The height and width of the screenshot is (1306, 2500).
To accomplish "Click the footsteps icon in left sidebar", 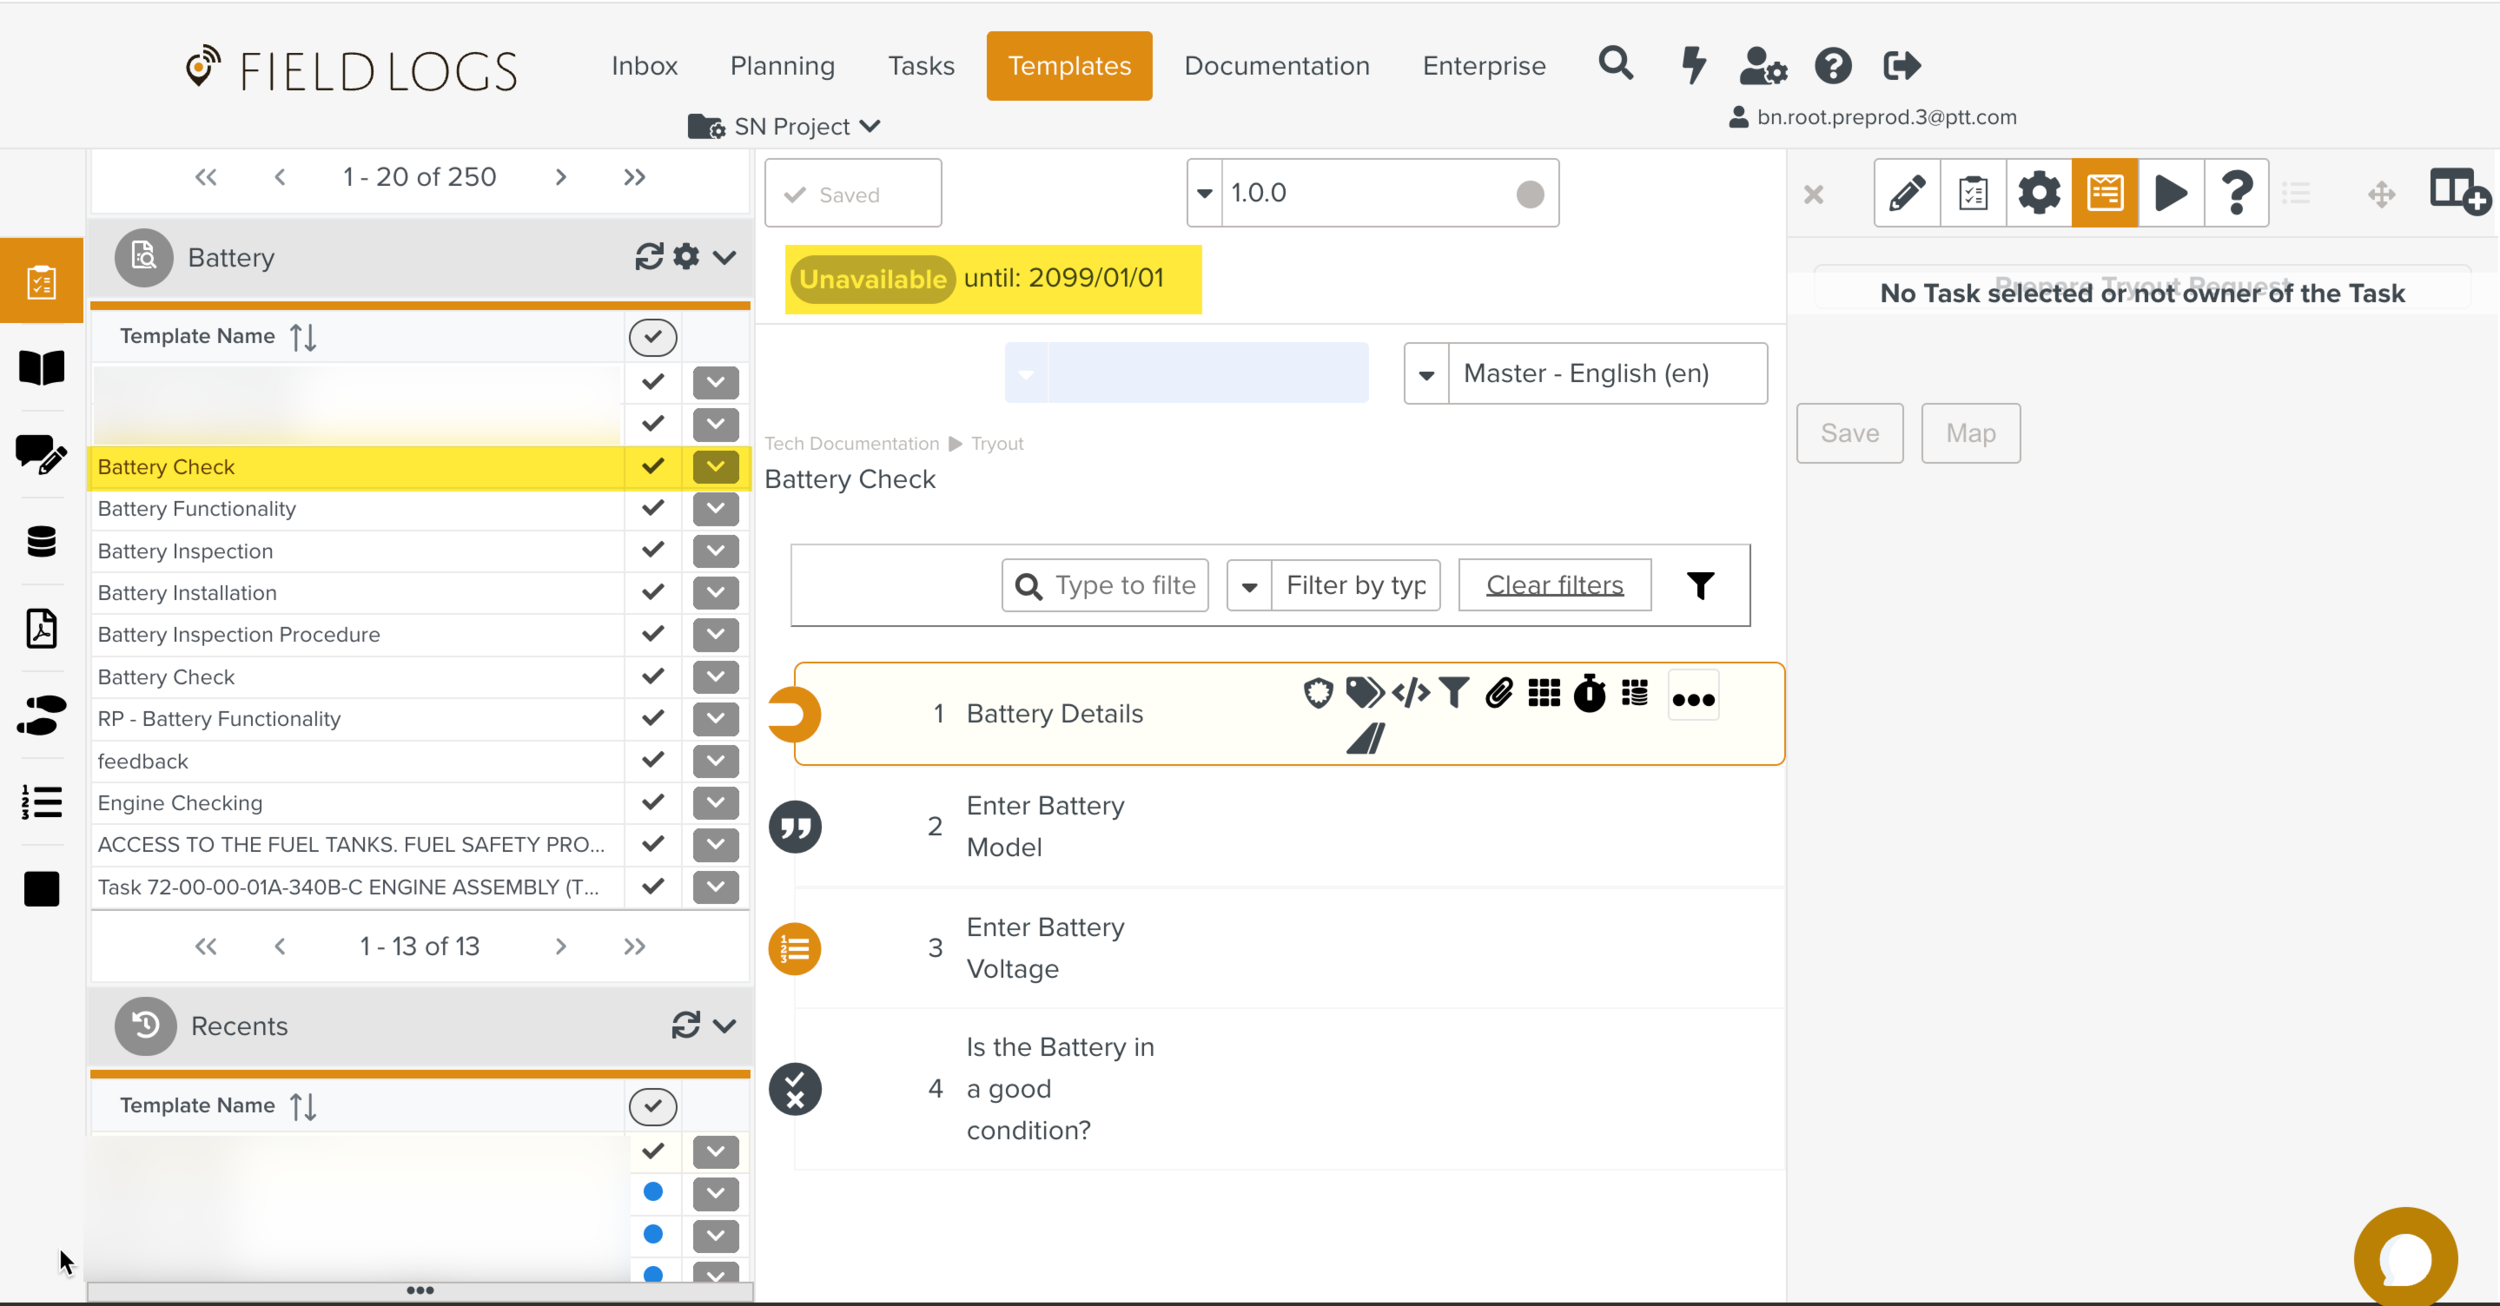I will click(41, 716).
